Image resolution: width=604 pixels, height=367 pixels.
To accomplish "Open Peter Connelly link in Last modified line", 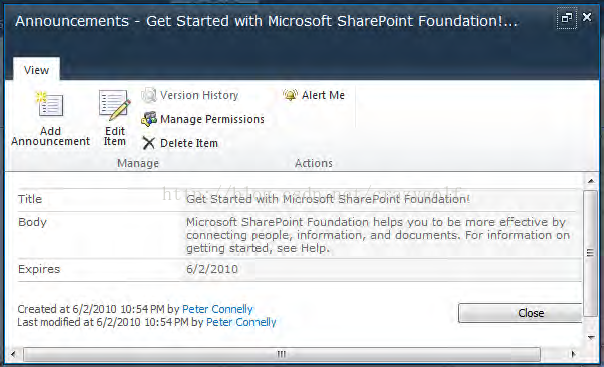I will click(x=241, y=322).
